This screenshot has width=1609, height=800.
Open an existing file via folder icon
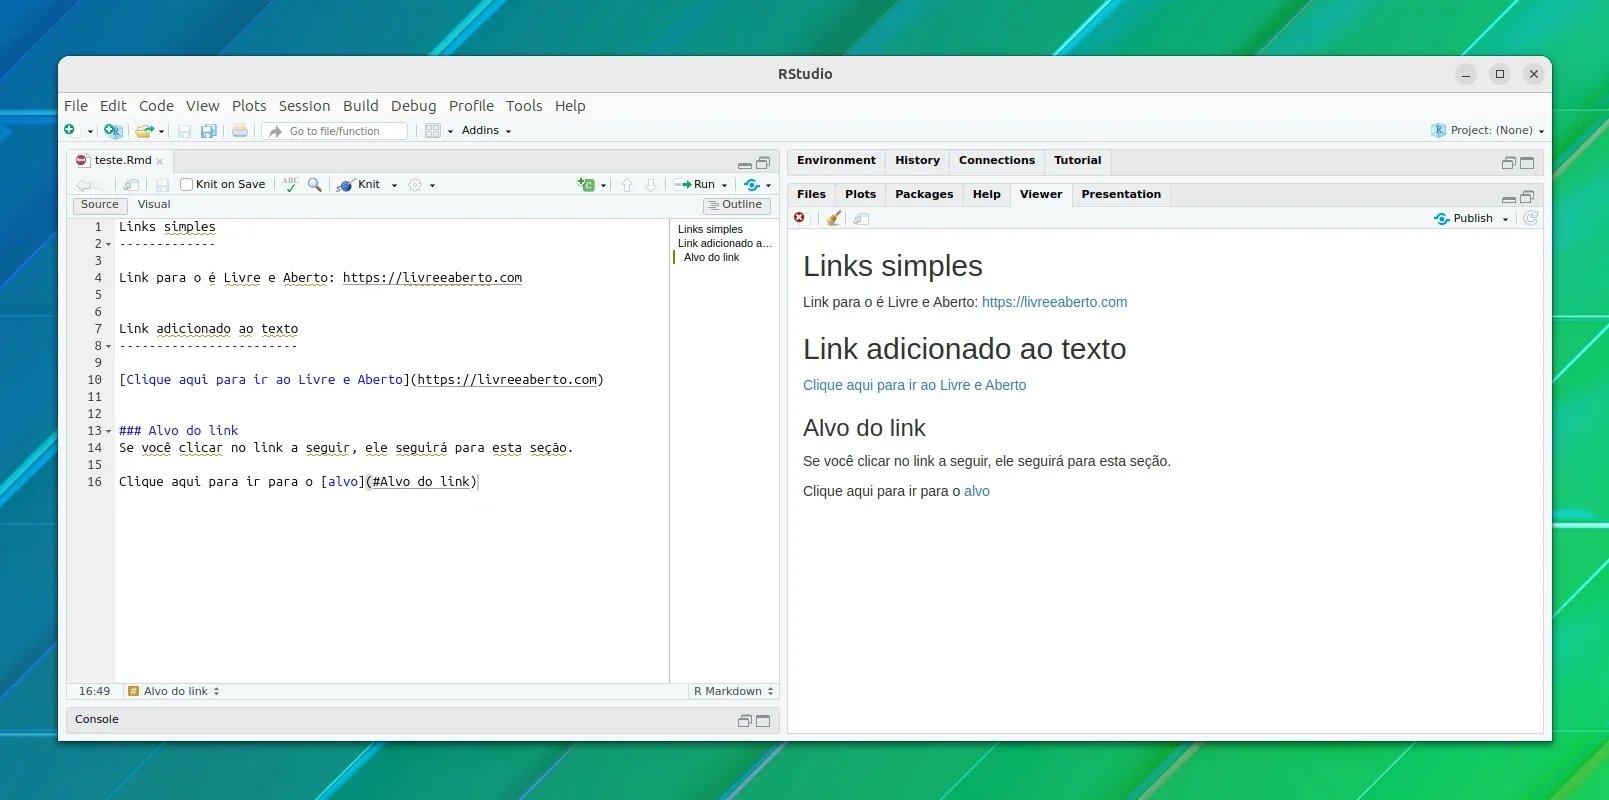[145, 131]
